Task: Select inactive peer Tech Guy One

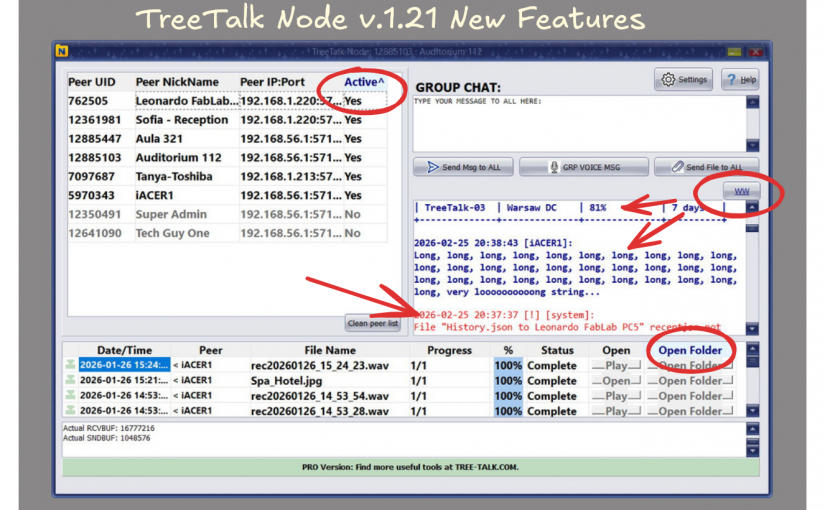Action: pos(227,233)
